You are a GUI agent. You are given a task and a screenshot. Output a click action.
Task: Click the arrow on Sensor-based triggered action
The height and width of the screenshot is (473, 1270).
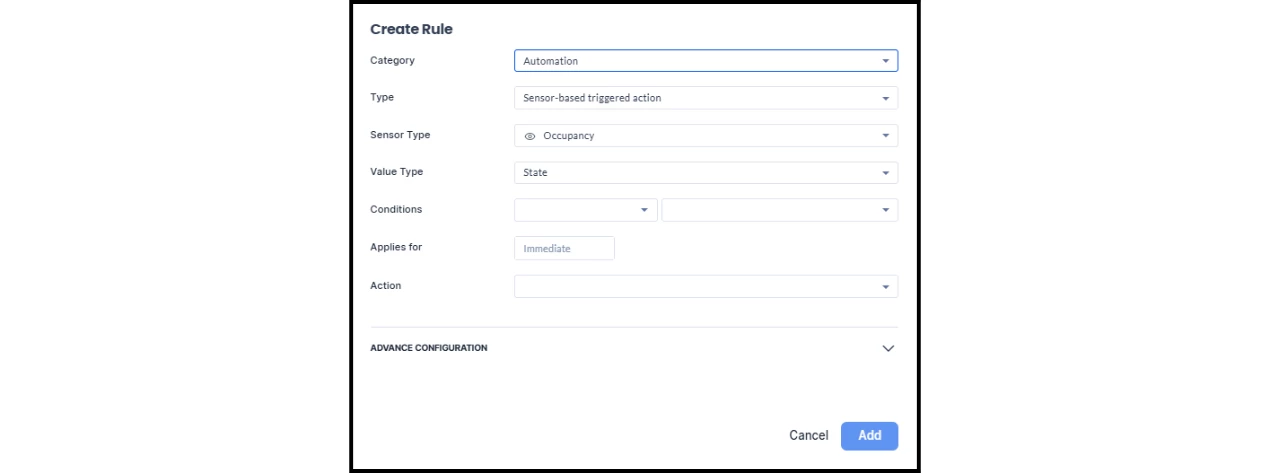885,98
